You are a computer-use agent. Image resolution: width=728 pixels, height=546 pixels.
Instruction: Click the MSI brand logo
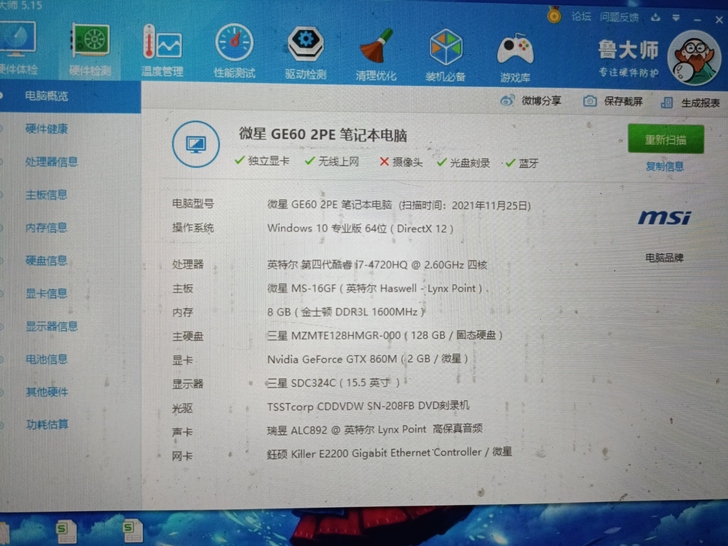[664, 217]
